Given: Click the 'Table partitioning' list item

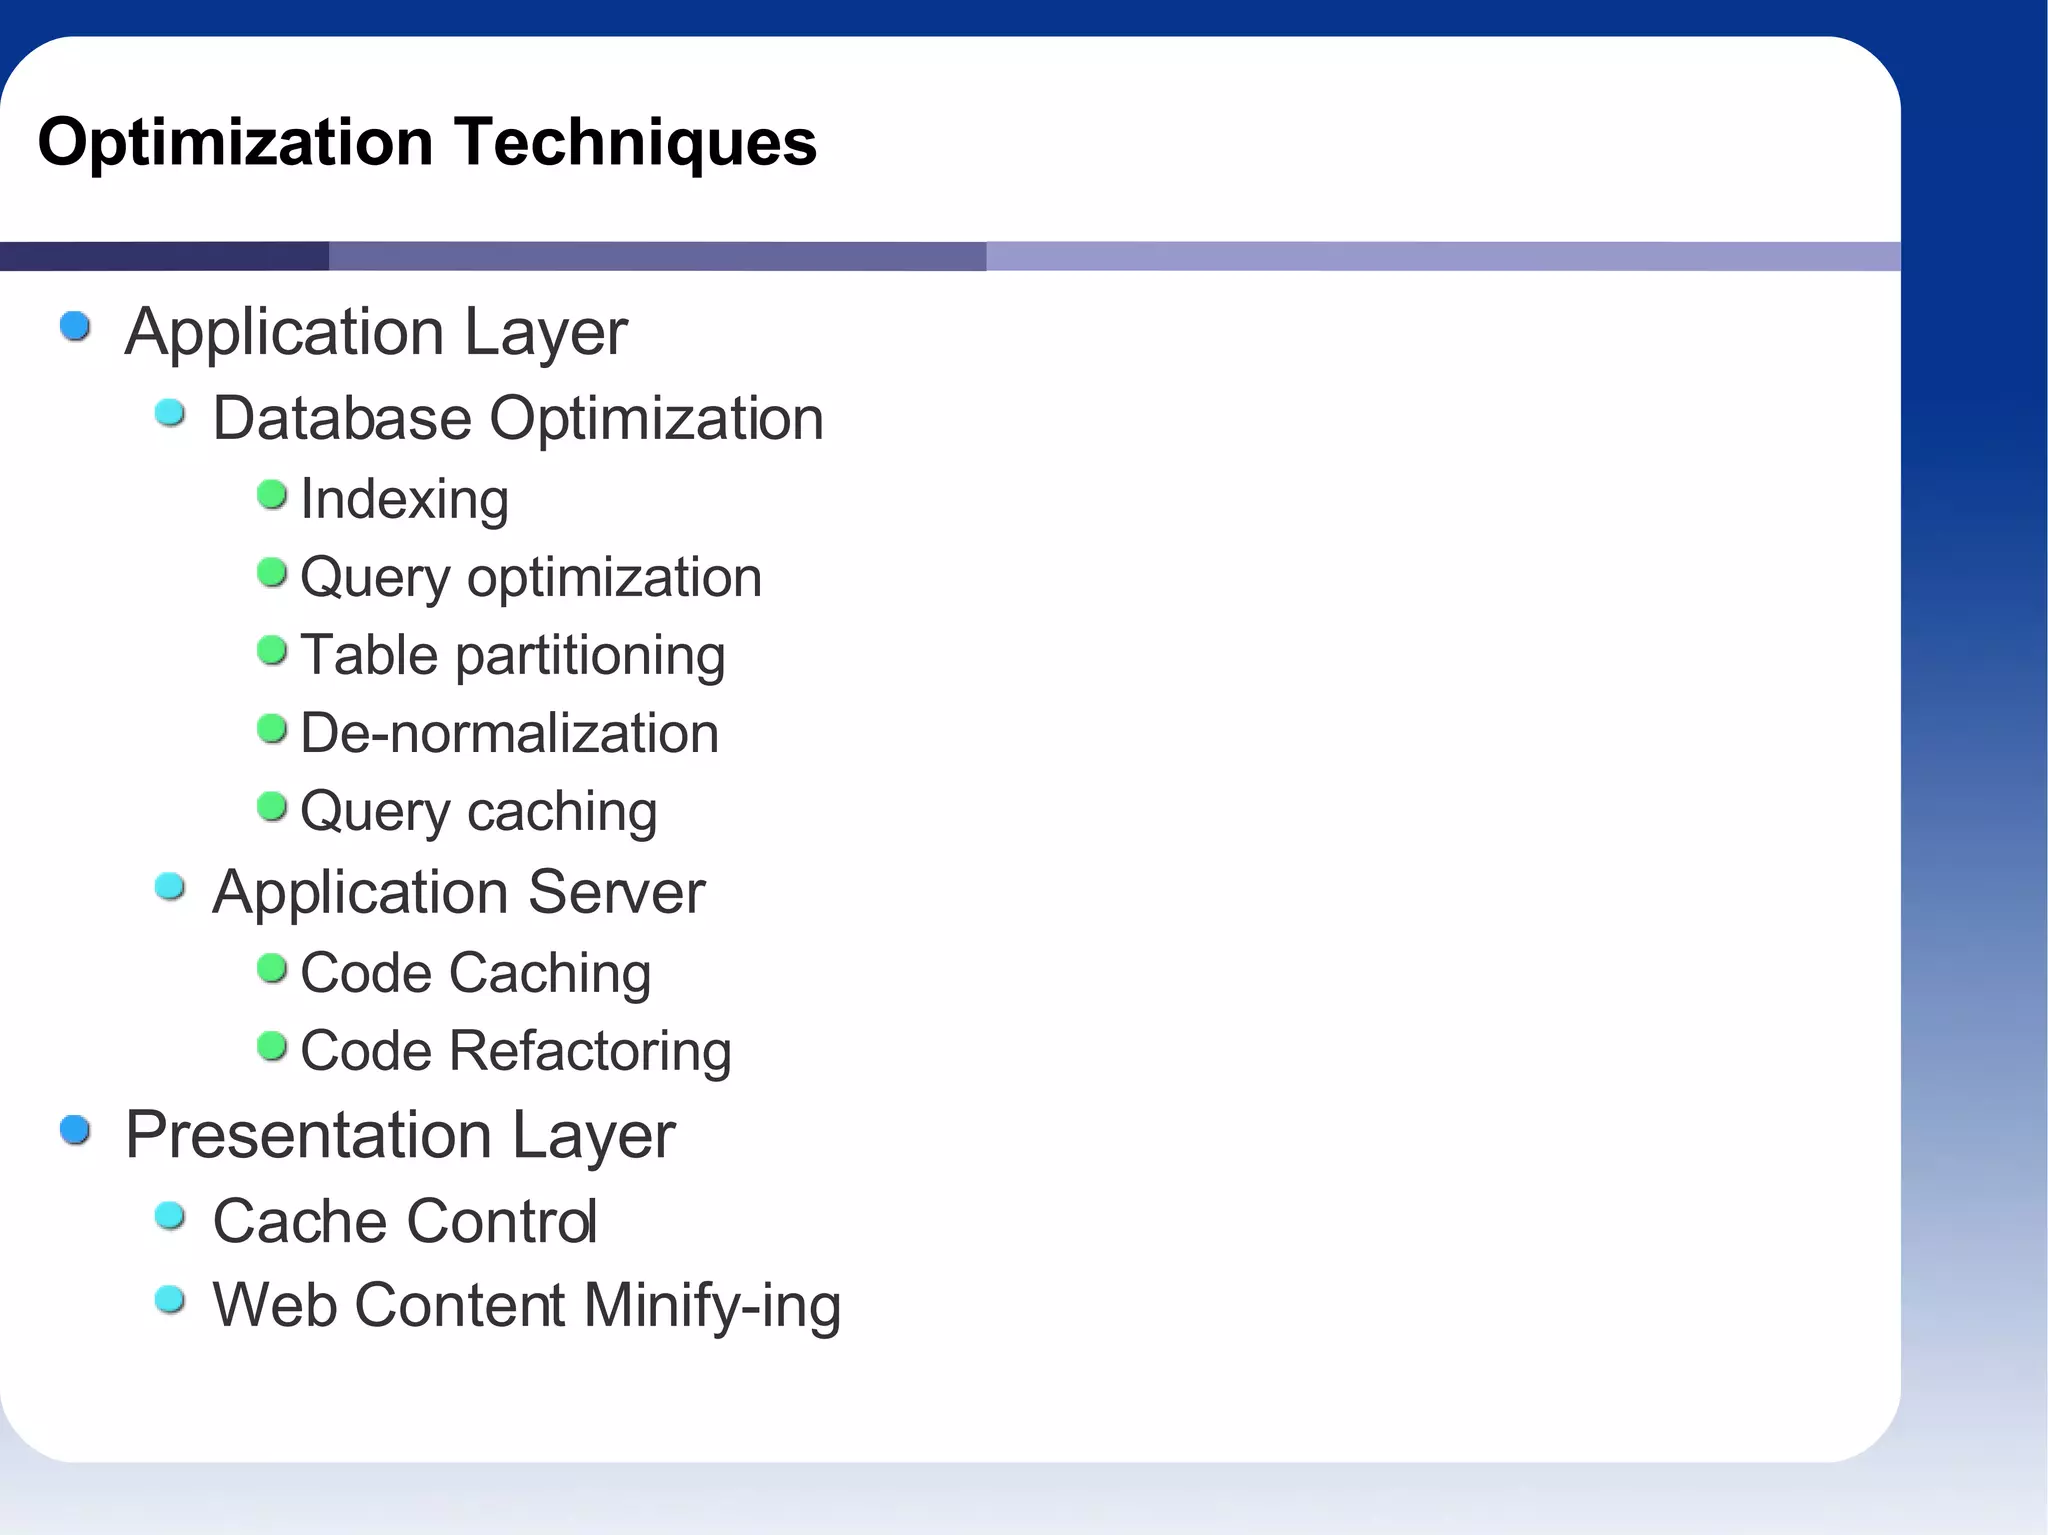Looking at the screenshot, I should (513, 656).
